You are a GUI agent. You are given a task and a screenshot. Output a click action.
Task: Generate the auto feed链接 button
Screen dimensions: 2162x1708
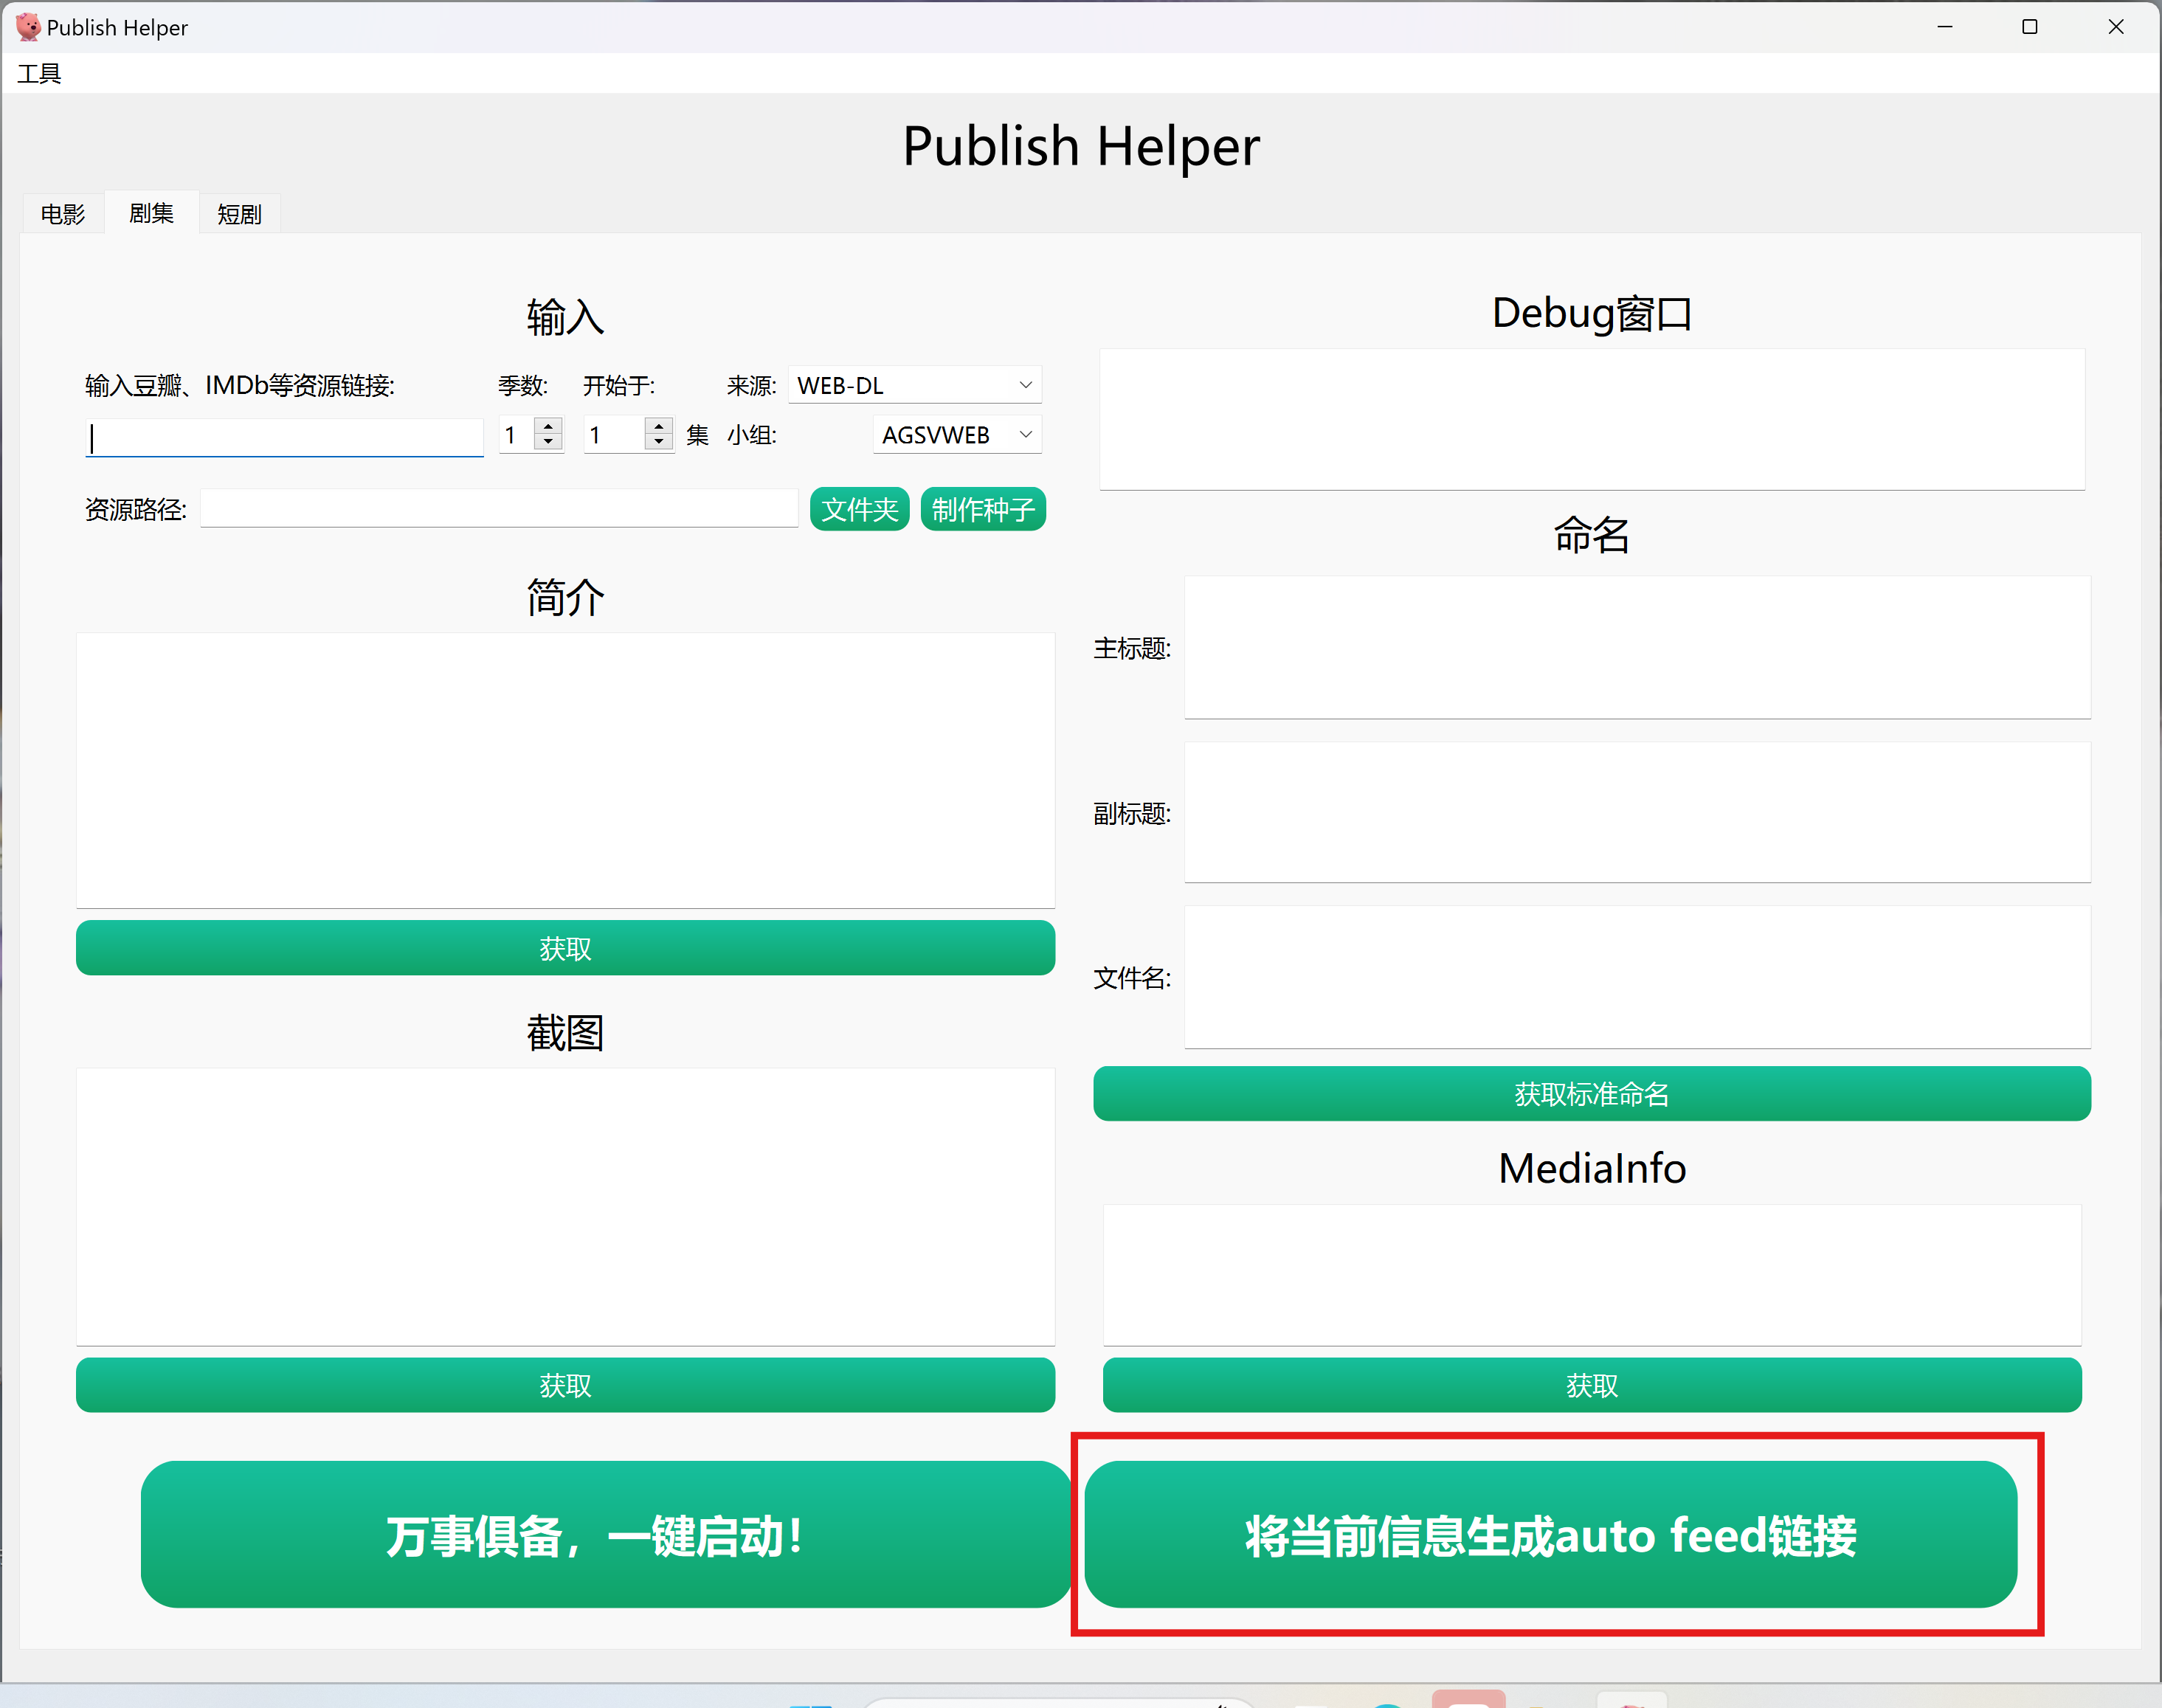point(1550,1535)
